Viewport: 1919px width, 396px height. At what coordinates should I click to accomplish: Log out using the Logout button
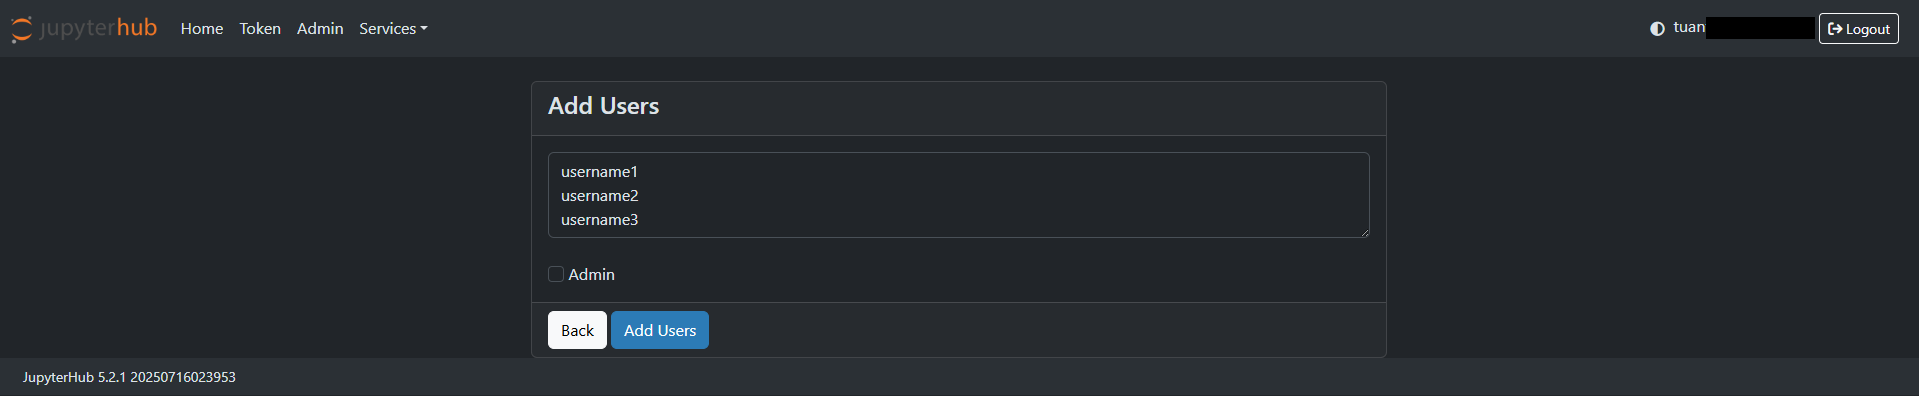coord(1858,29)
